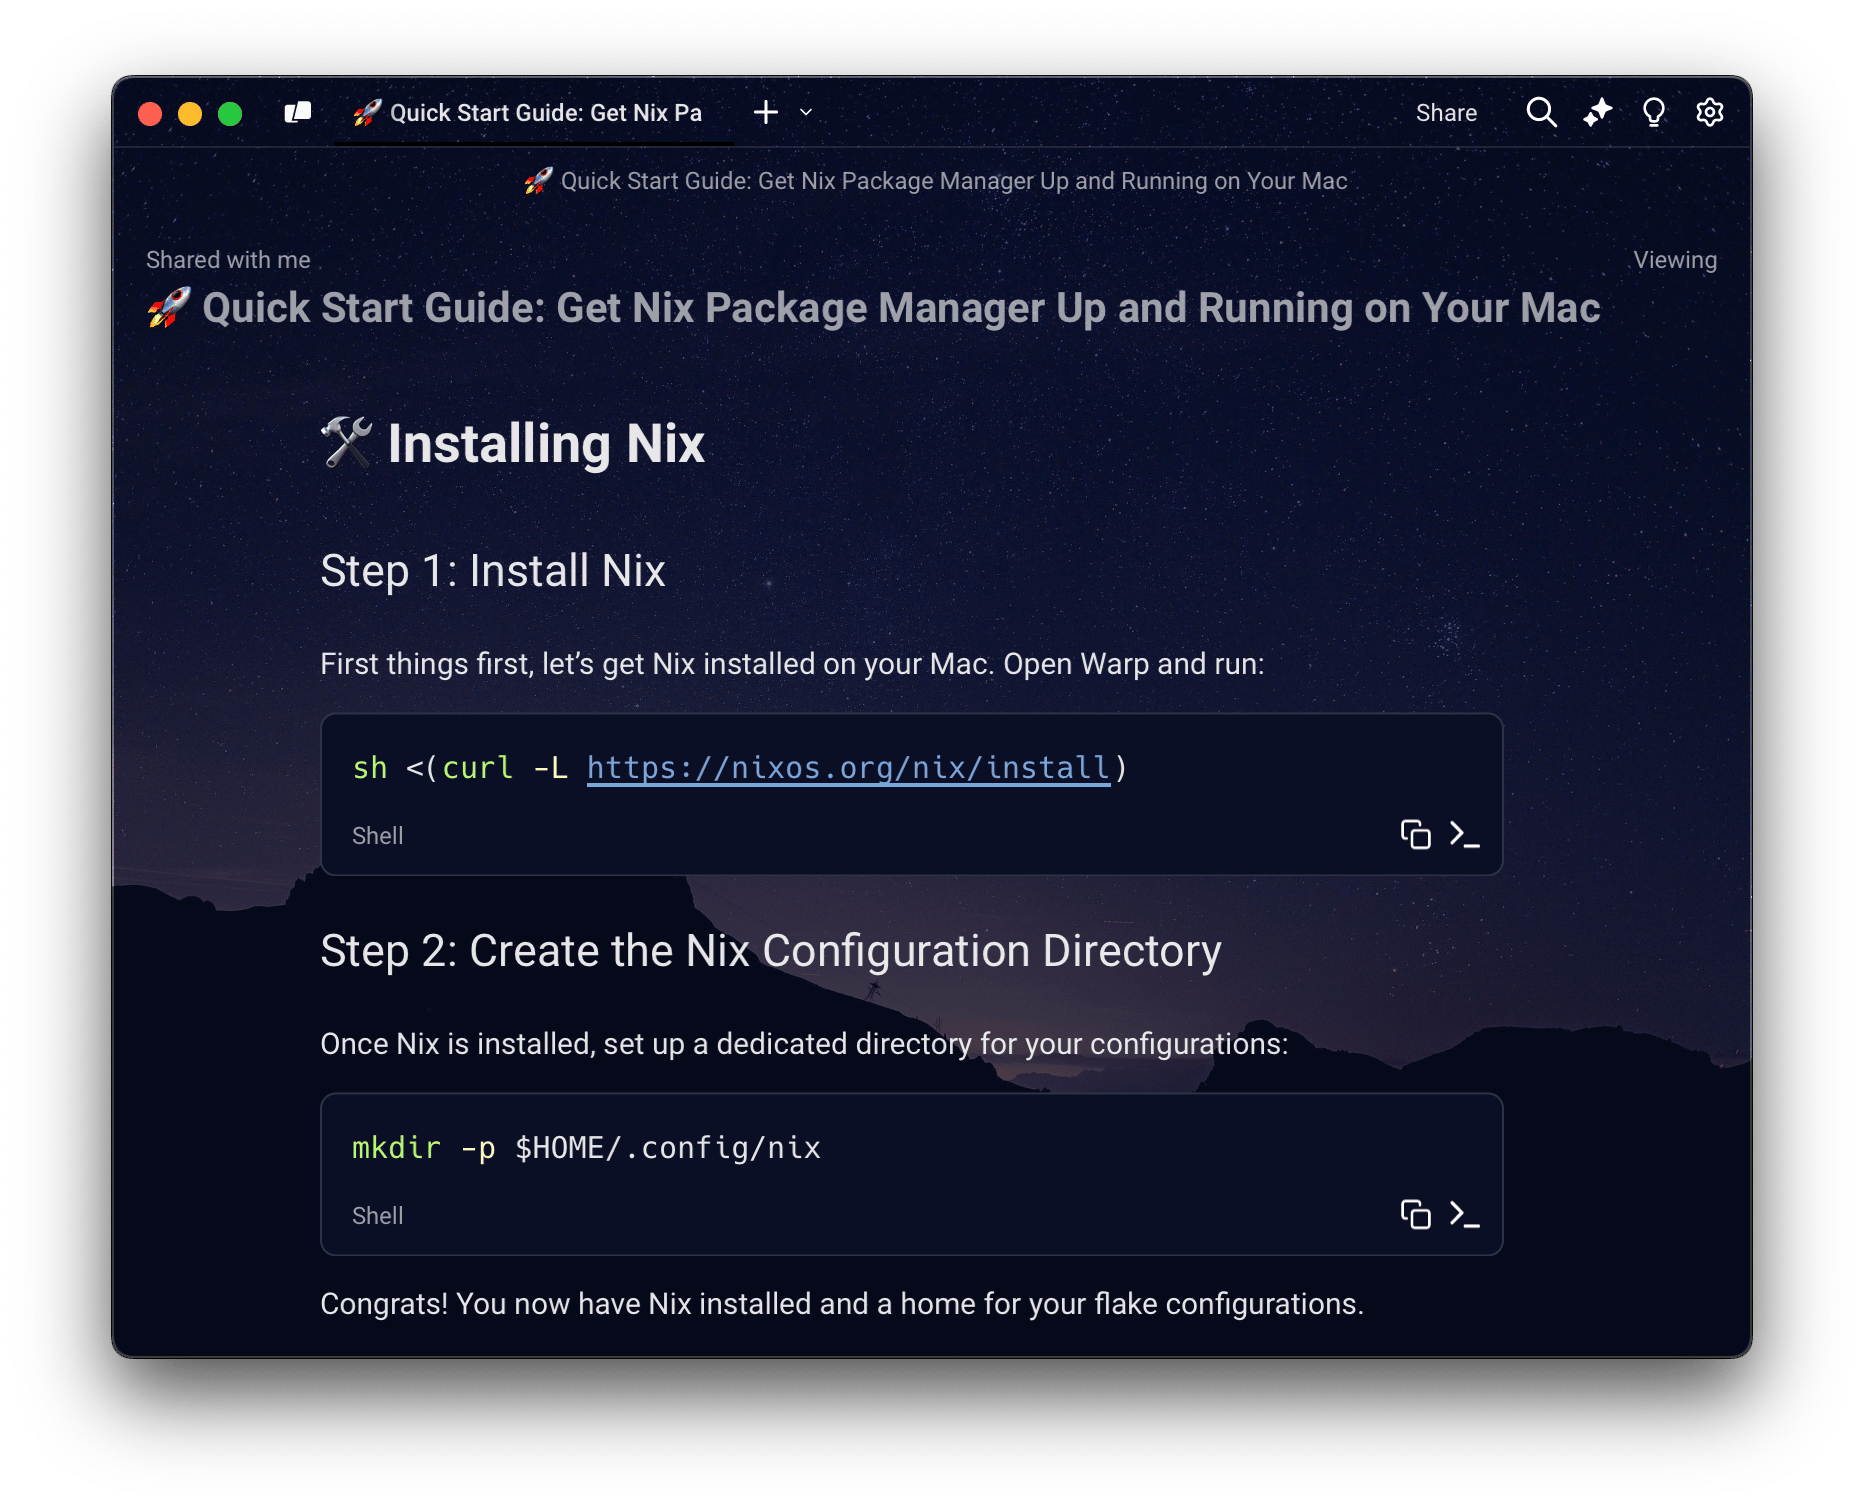Click the $HOME/.config/nix path text
Screen dimensions: 1864x1506
point(667,1148)
